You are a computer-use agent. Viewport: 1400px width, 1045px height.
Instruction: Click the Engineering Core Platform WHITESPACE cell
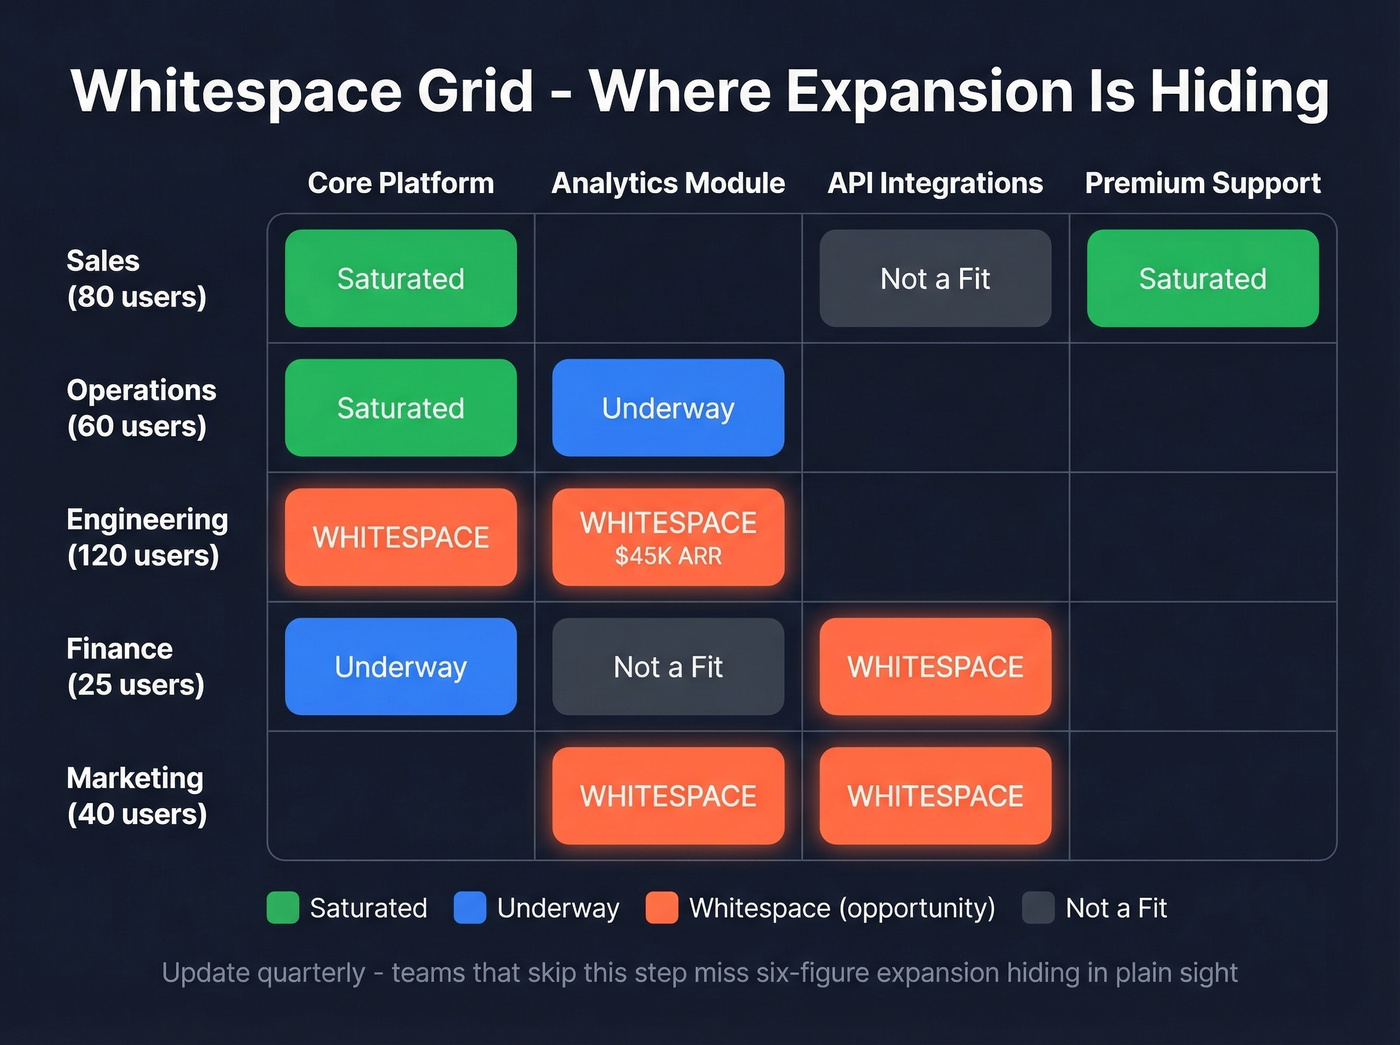tap(400, 537)
